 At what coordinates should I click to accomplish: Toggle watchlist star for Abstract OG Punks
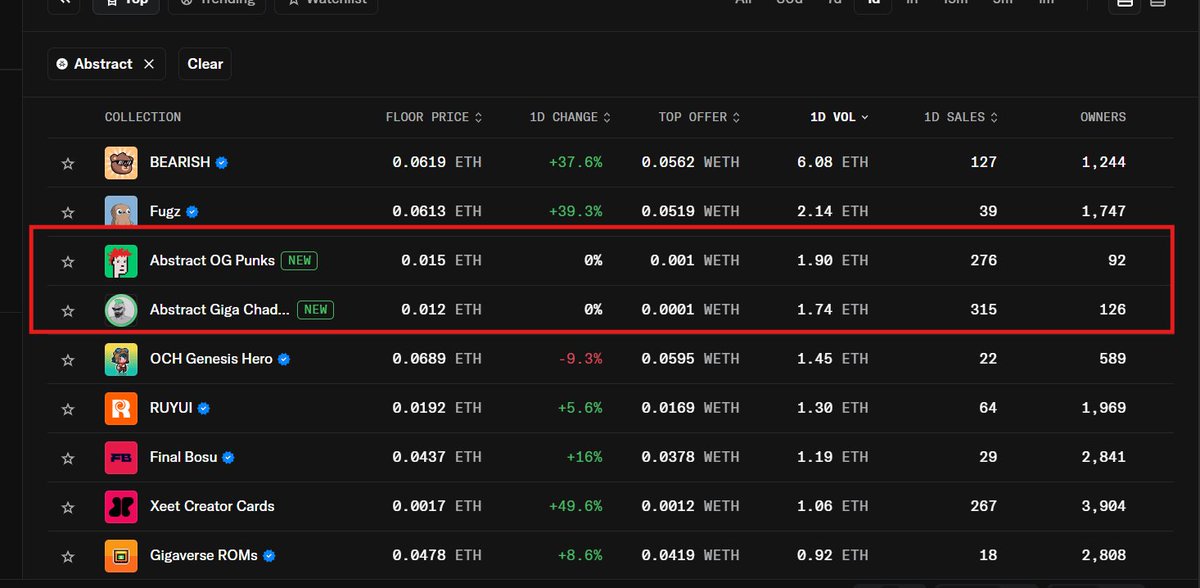point(68,261)
